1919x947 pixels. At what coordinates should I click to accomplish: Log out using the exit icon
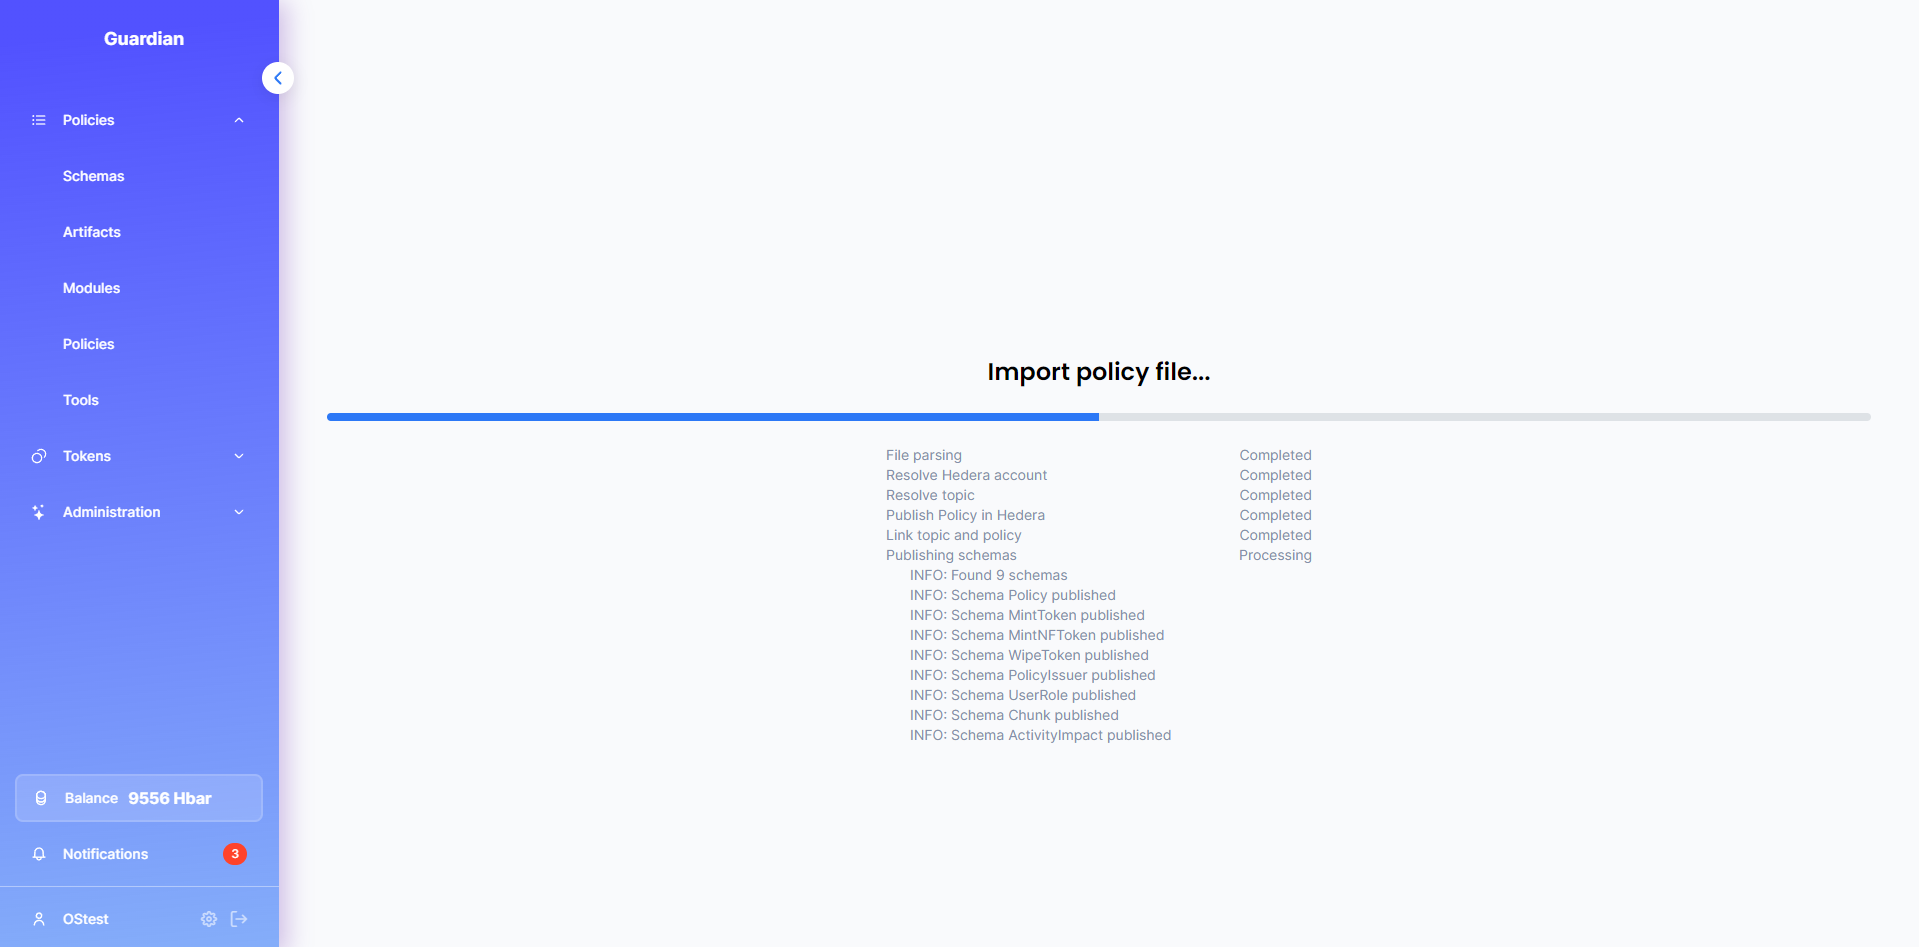(239, 919)
